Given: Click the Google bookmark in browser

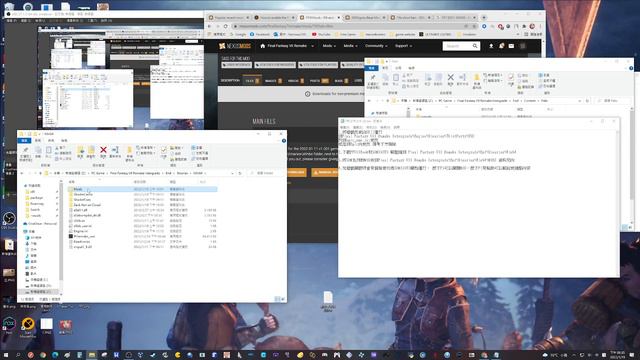Looking at the screenshot, I should 238,35.
